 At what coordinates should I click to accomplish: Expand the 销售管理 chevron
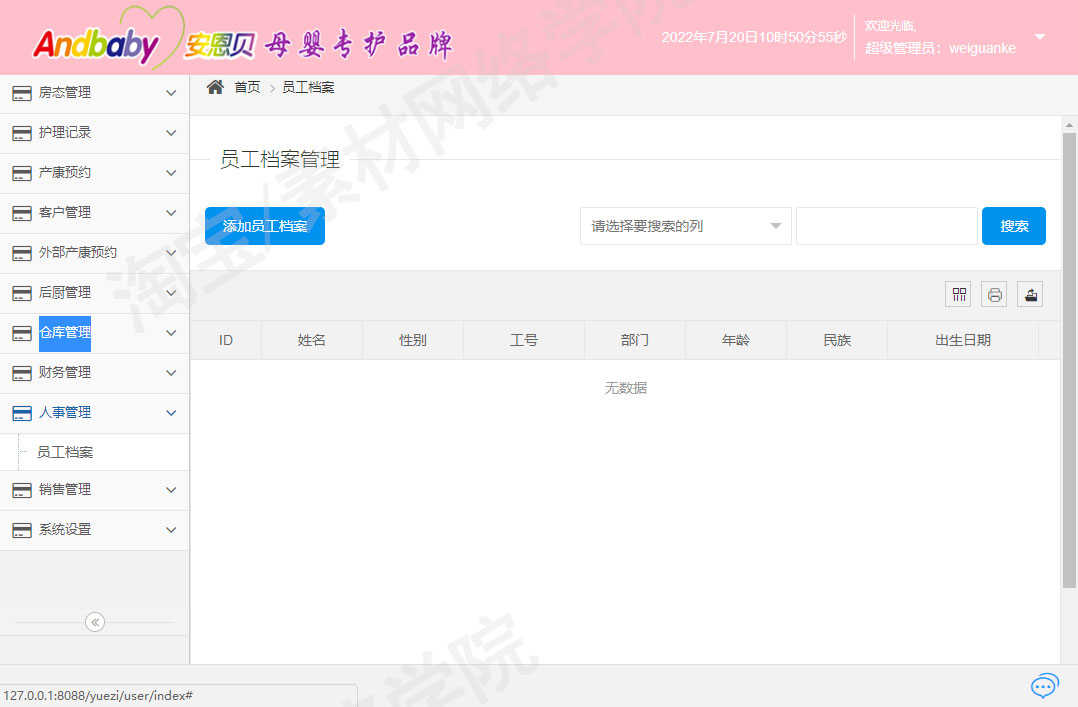171,490
